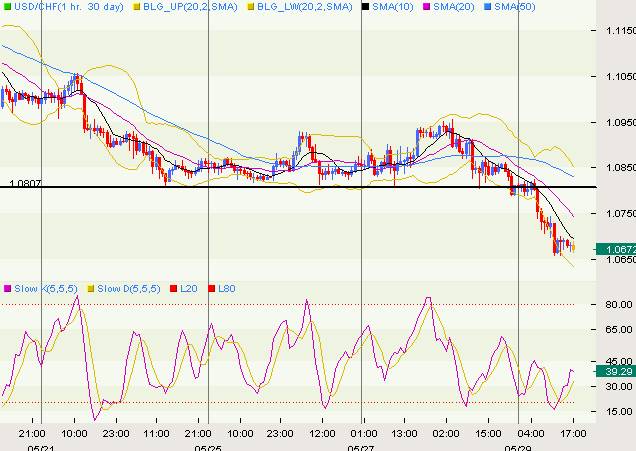Select the SMA(50) legend label
This screenshot has height=451, width=636.
coord(515,7)
